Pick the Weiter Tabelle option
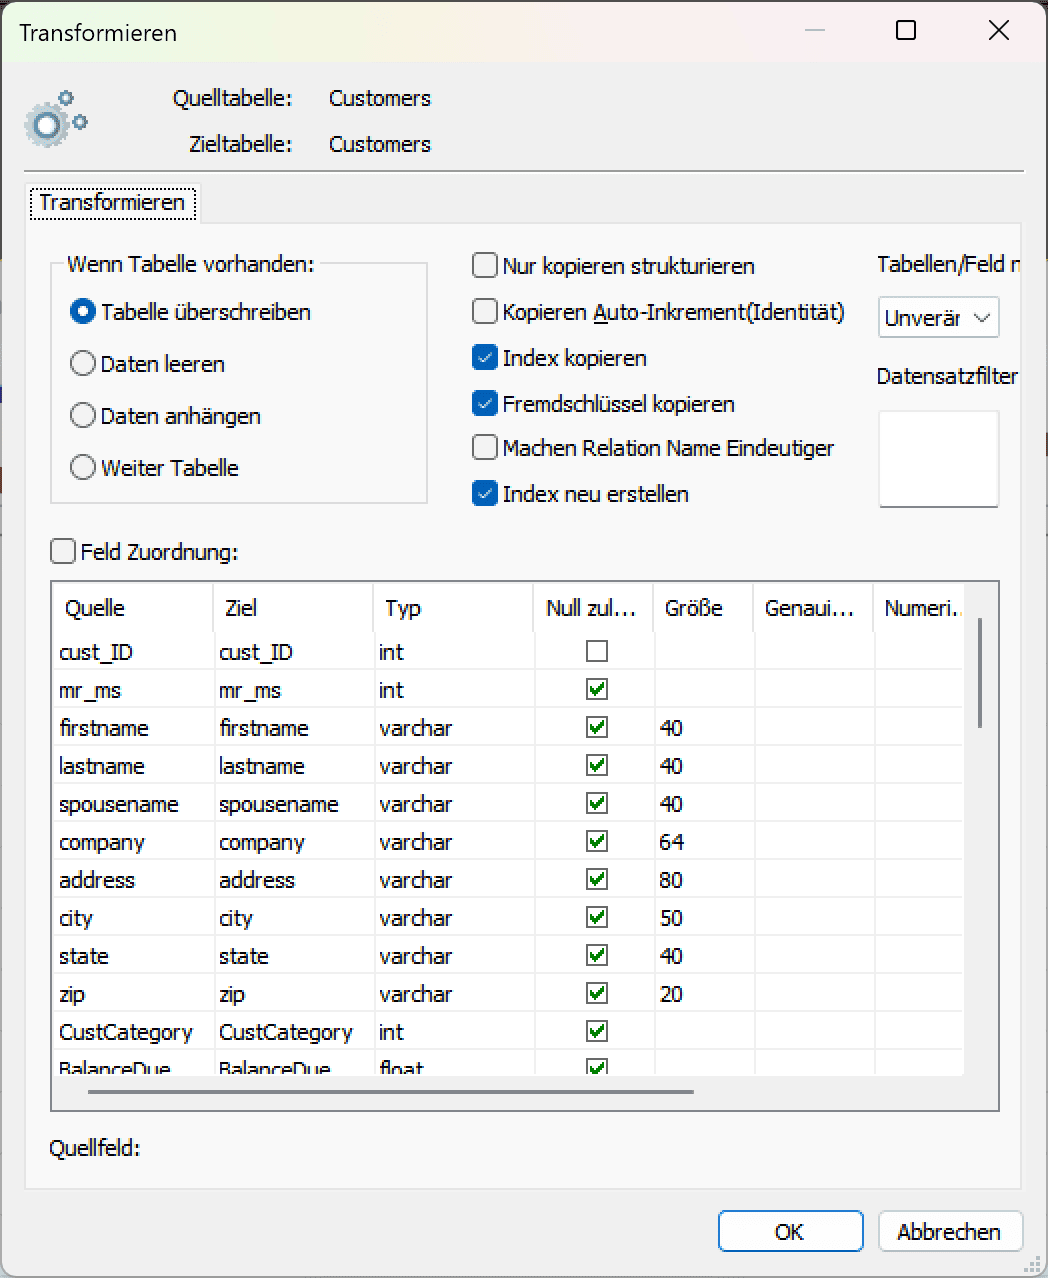 click(83, 468)
